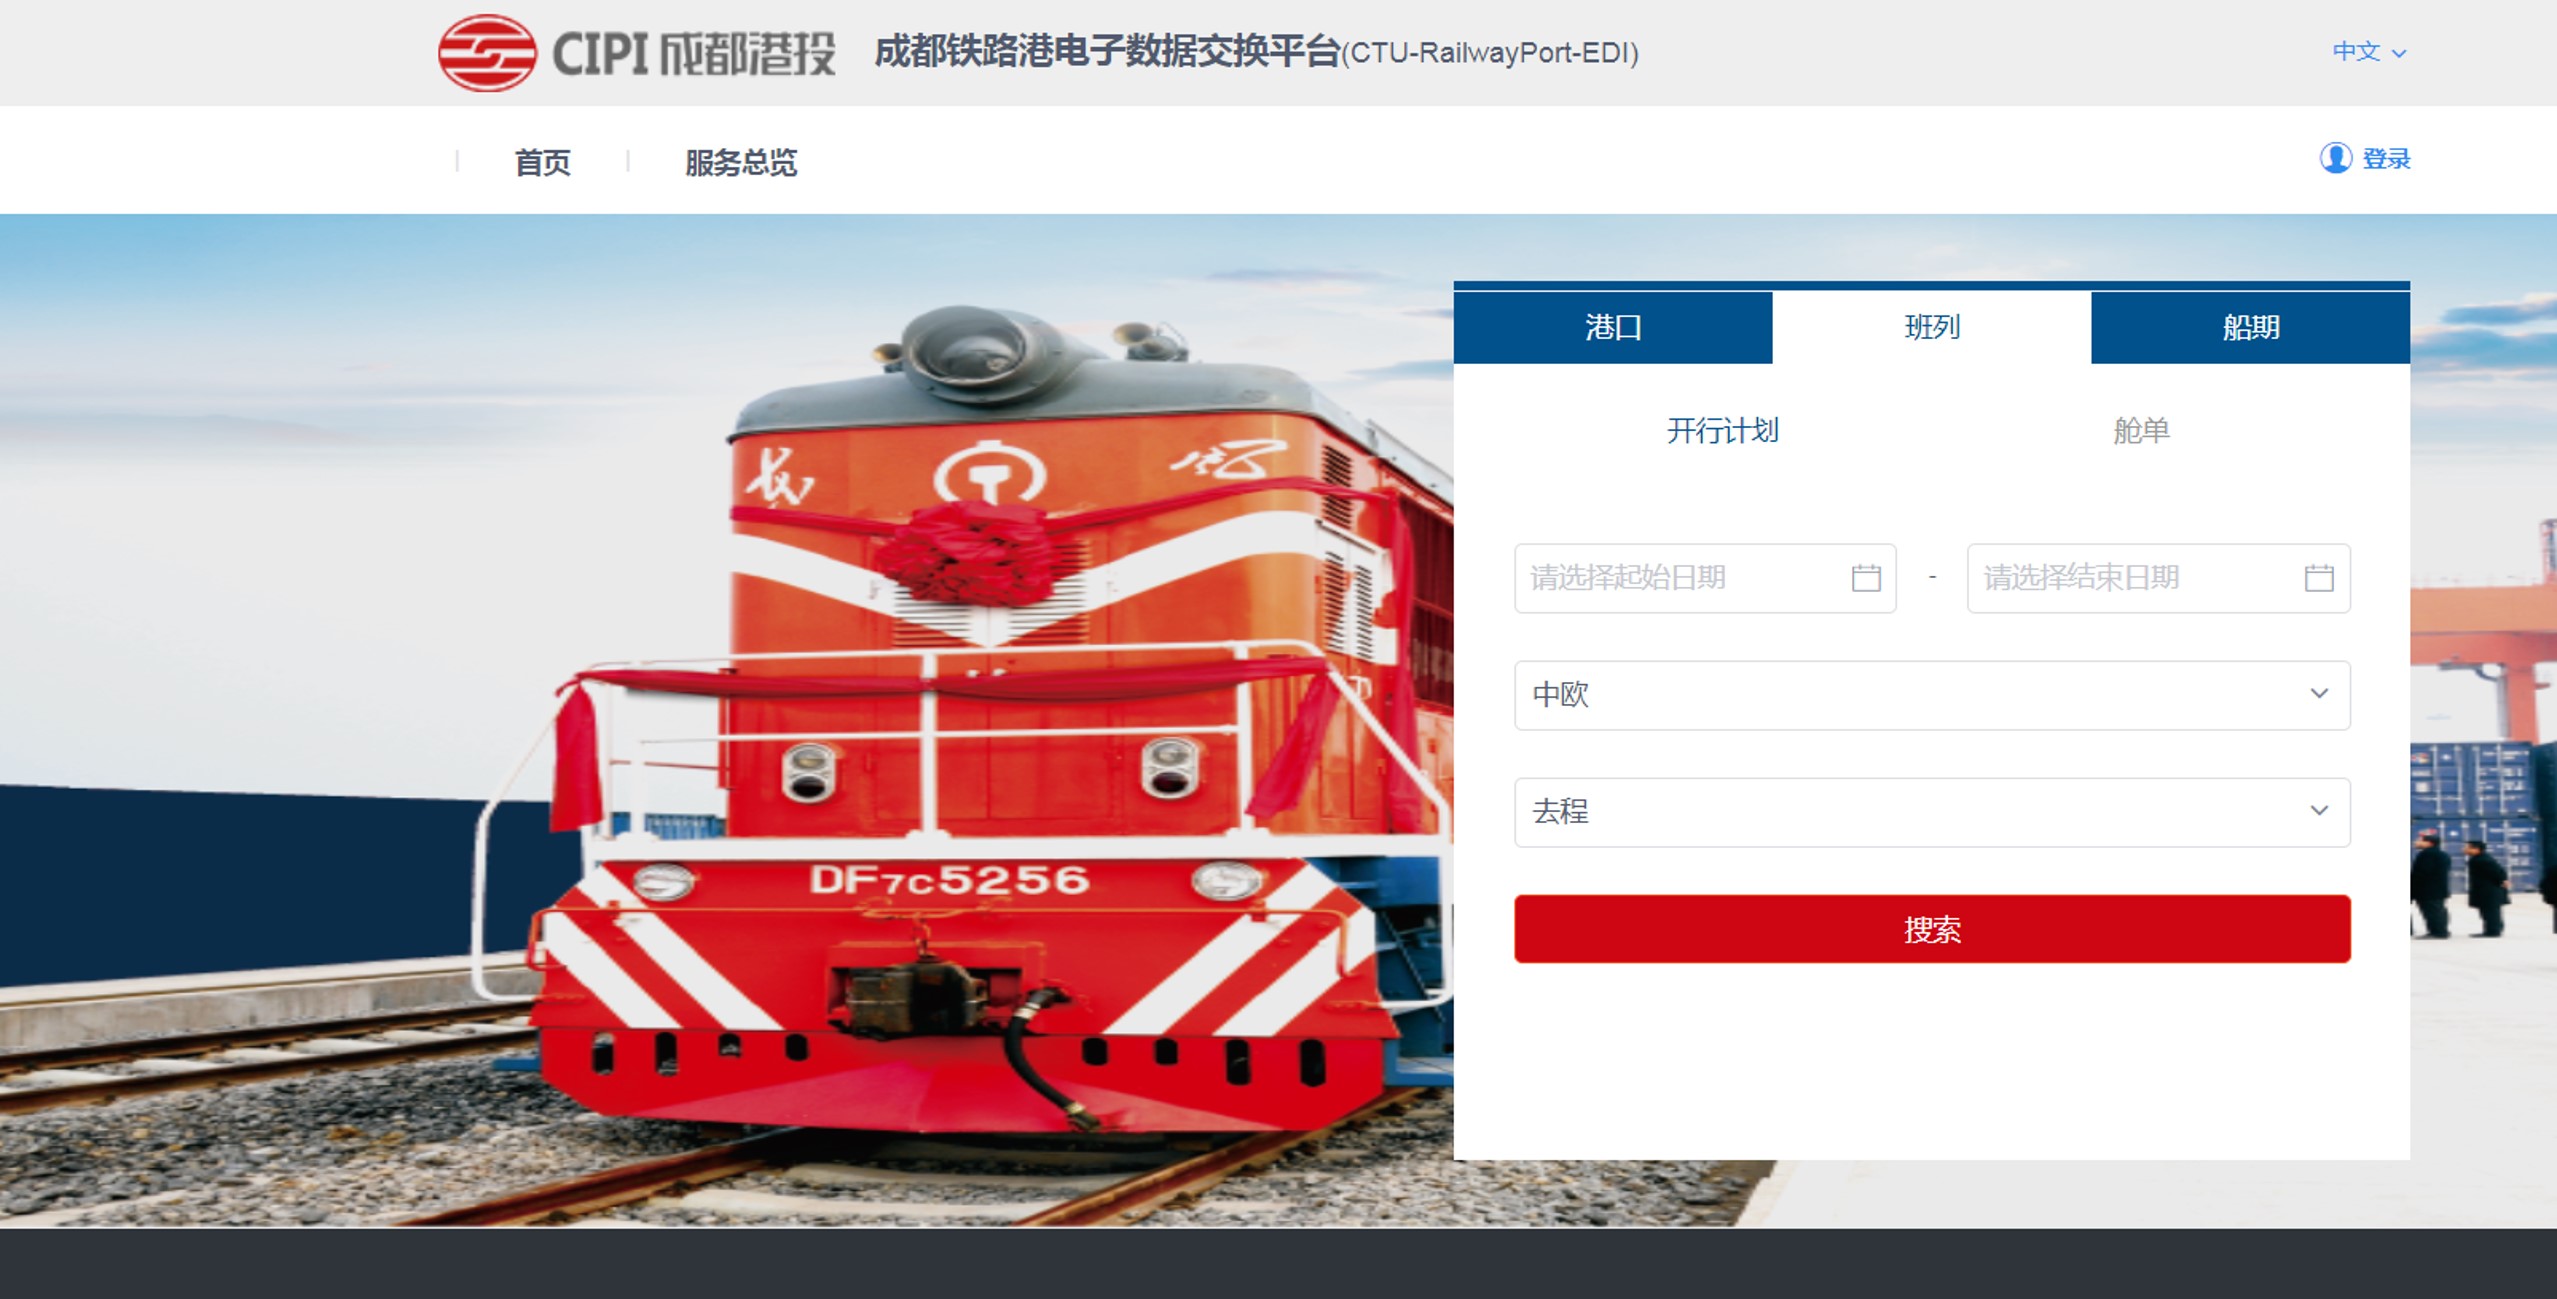Open end date calendar icon
Viewport: 2557px width, 1299px height.
tap(2319, 578)
